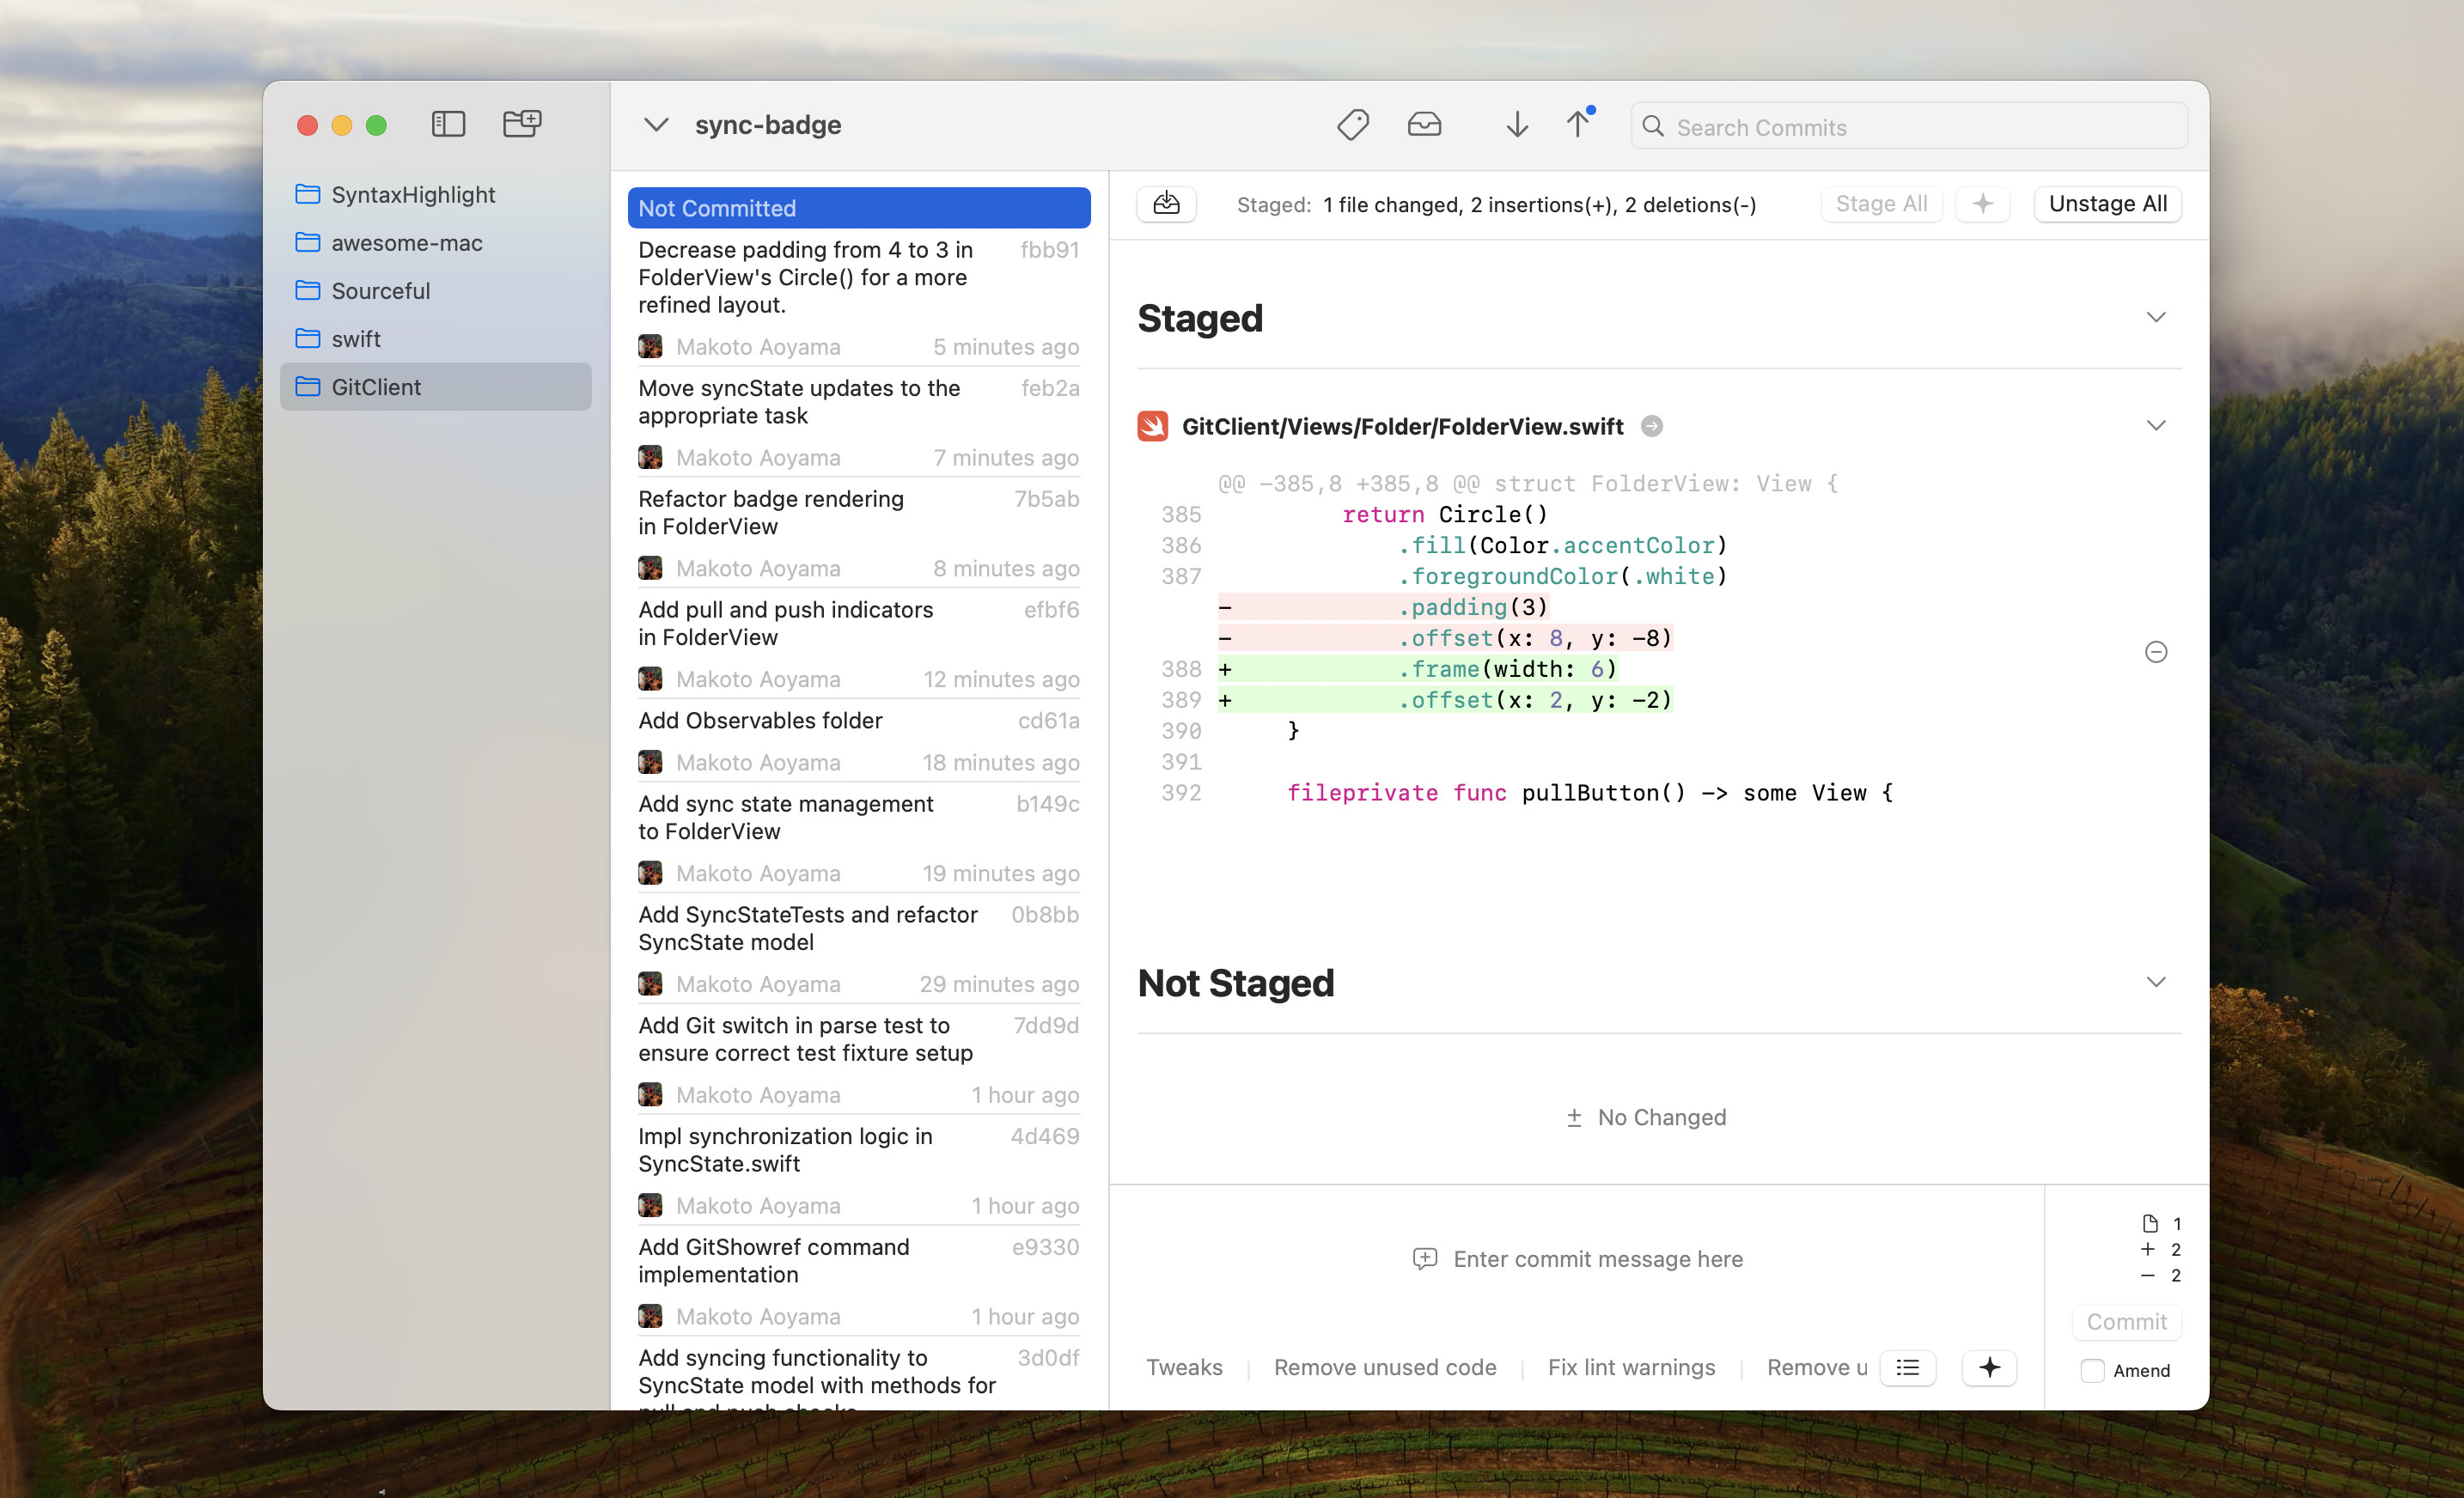This screenshot has width=2464, height=1498.
Task: Collapse the FolderView.swift diff
Action: (x=2156, y=426)
